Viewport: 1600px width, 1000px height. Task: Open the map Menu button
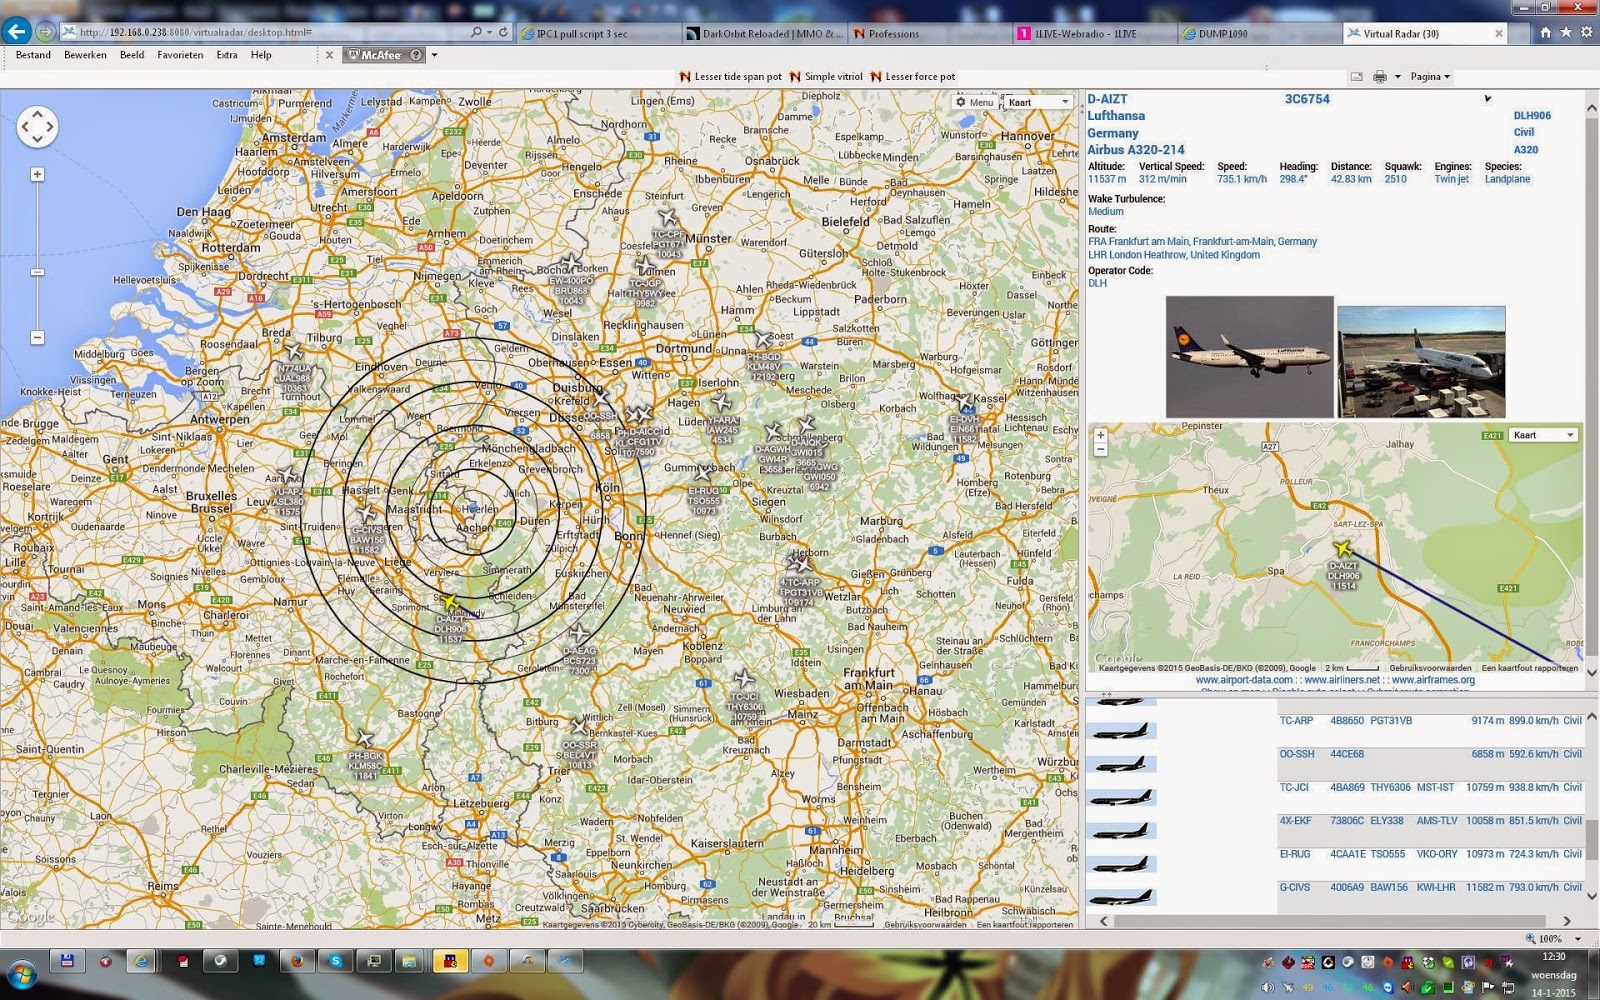click(975, 102)
